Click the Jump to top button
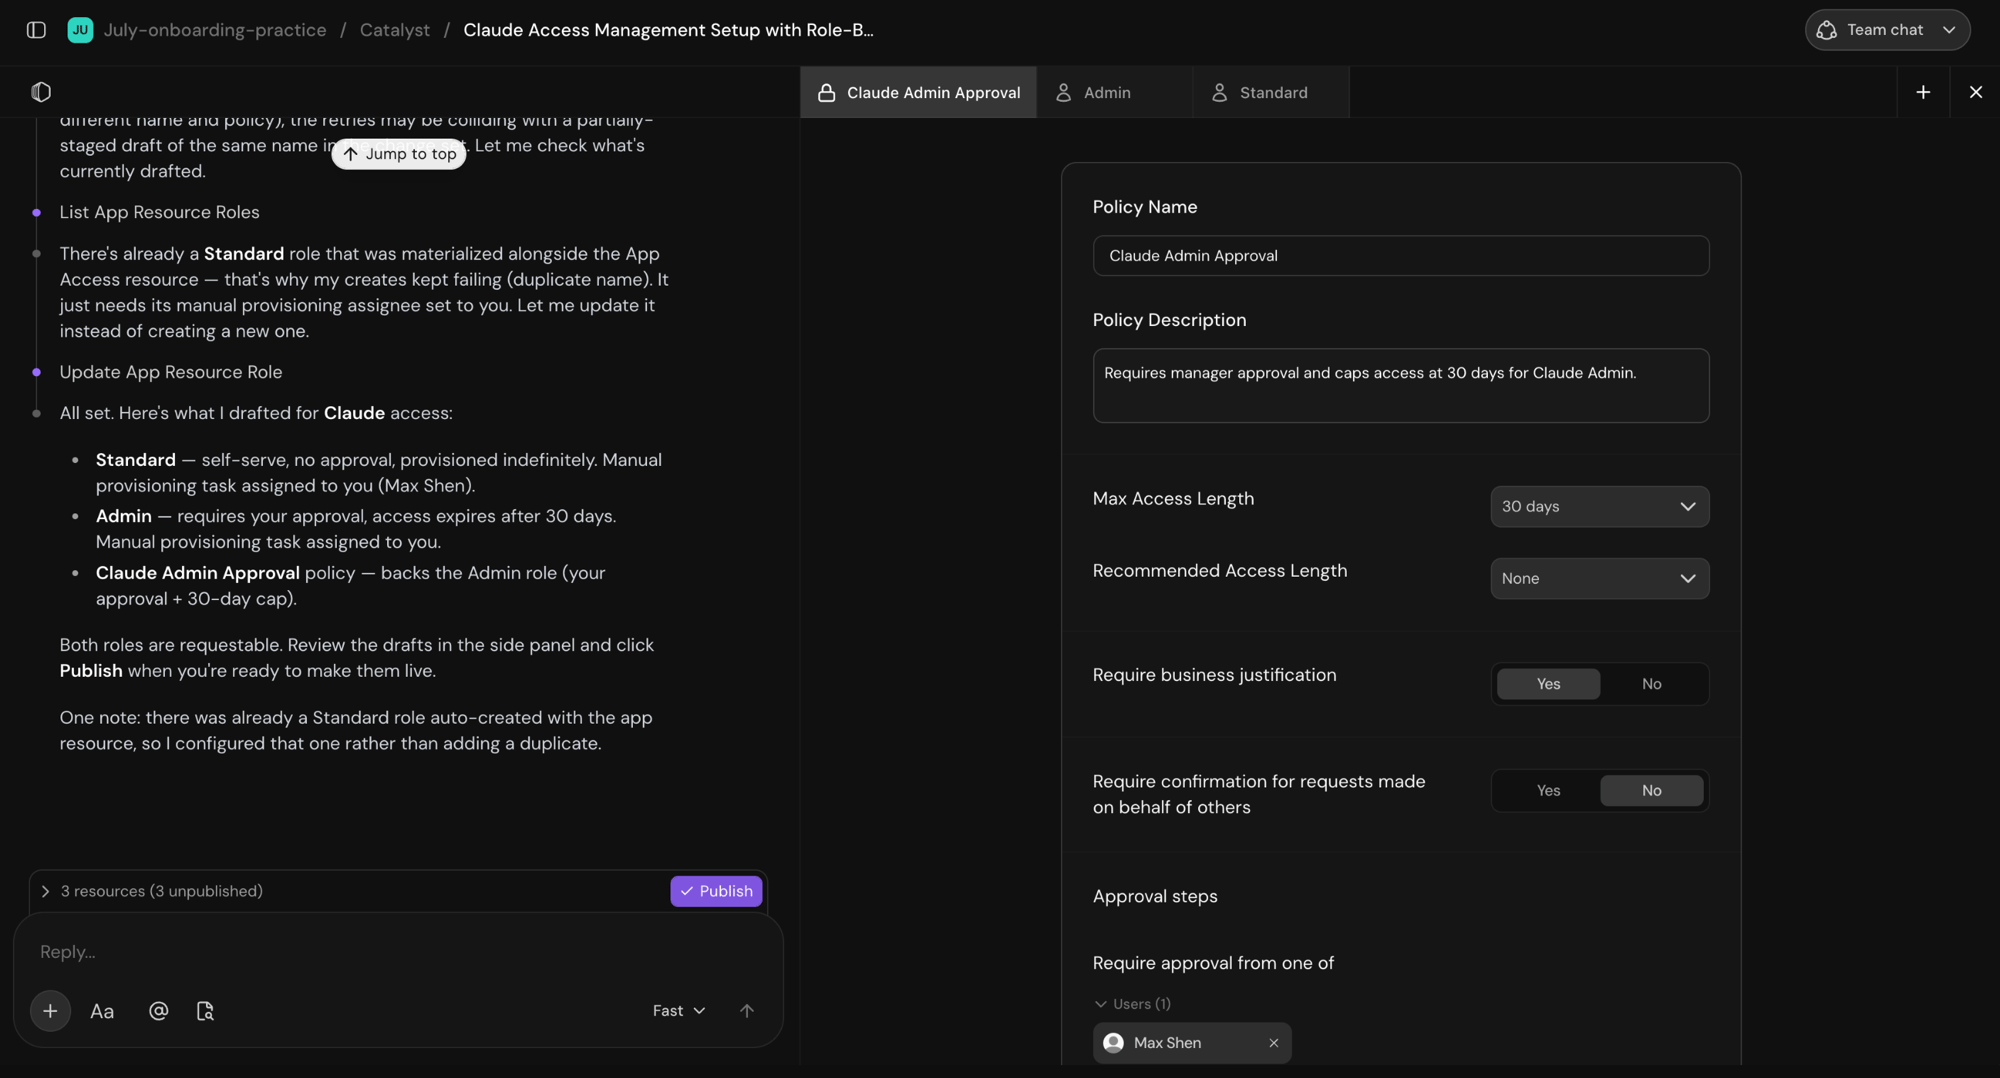This screenshot has width=2000, height=1078. pos(399,154)
